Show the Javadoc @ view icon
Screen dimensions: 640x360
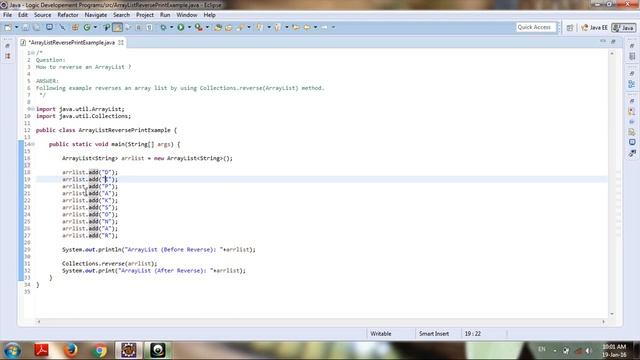[x=632, y=122]
